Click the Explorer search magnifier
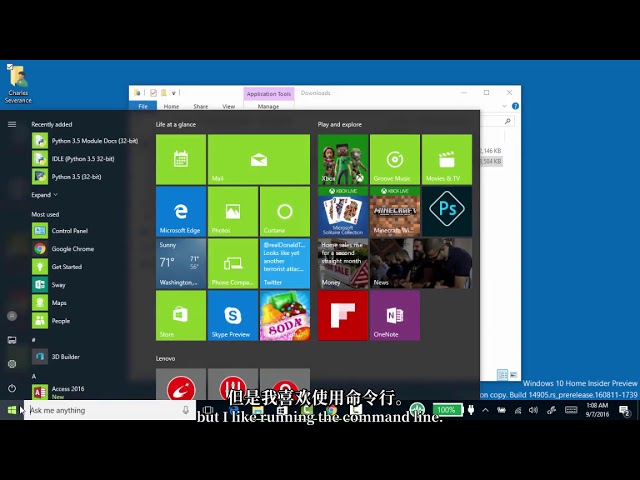Image resolution: width=640 pixels, height=480 pixels. click(x=507, y=121)
